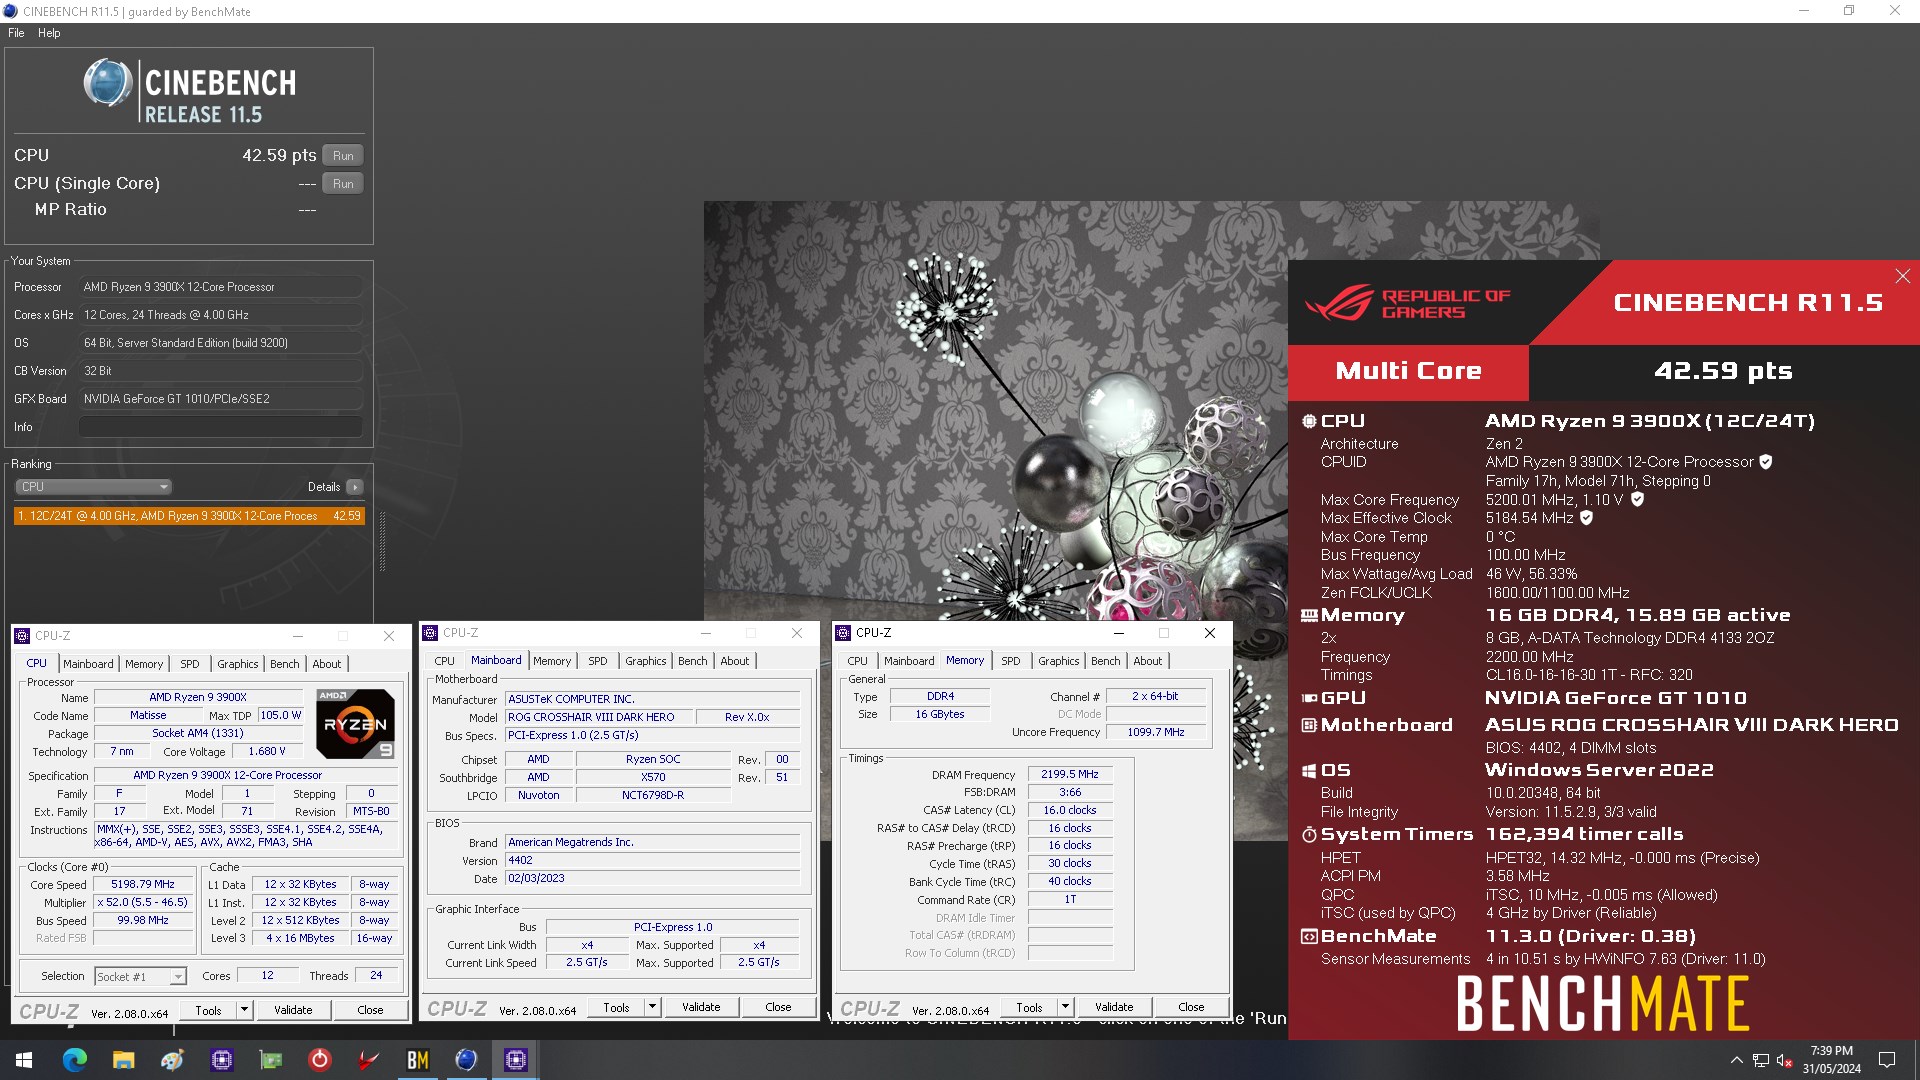Expand ranking Details arrow
1920x1080 pixels.
coord(355,487)
